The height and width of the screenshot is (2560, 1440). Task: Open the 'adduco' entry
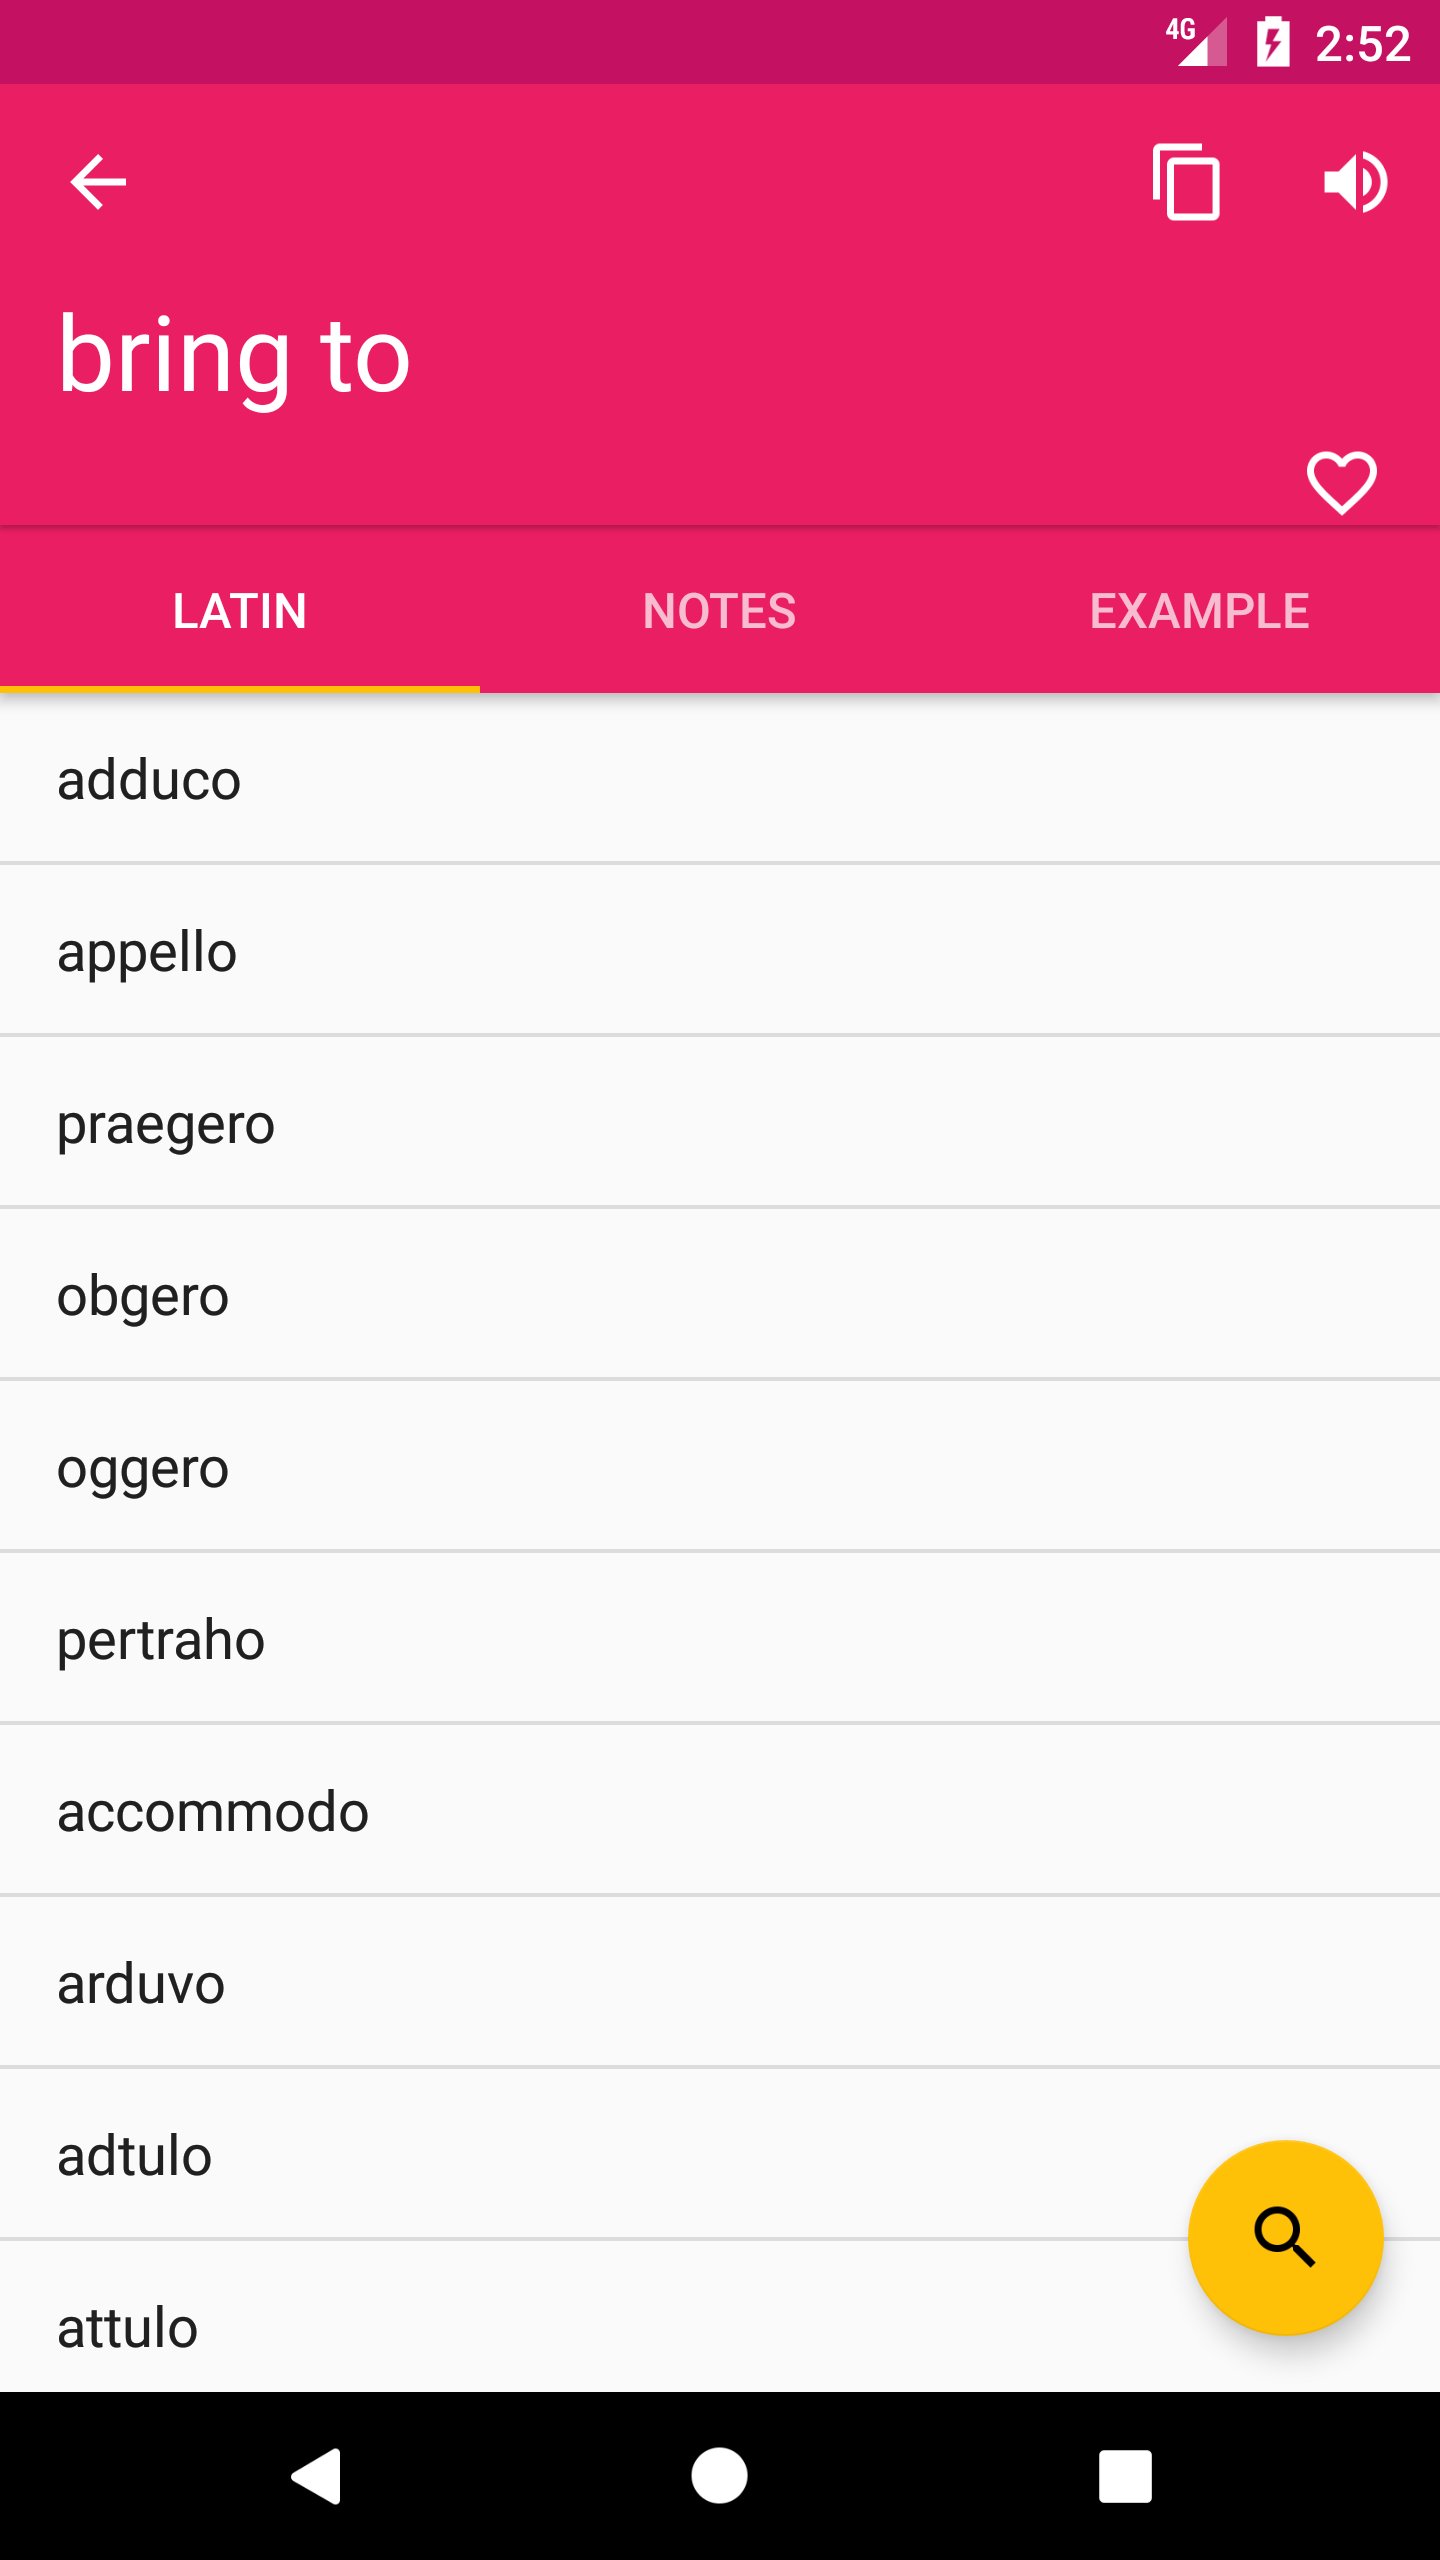pyautogui.click(x=150, y=780)
